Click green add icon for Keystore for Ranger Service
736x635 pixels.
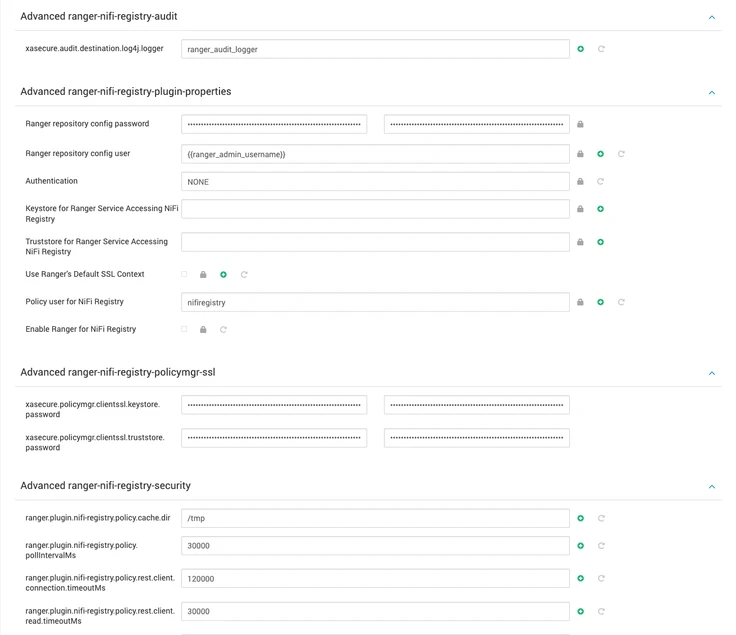pos(601,209)
